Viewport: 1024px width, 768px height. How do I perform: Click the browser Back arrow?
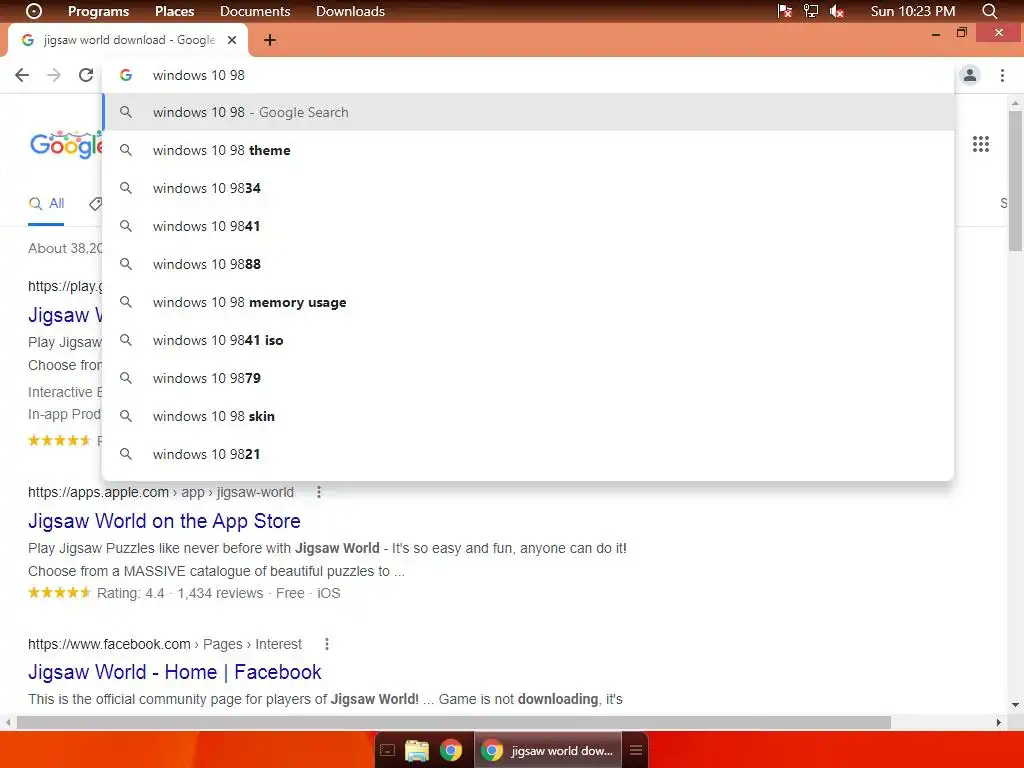22,75
